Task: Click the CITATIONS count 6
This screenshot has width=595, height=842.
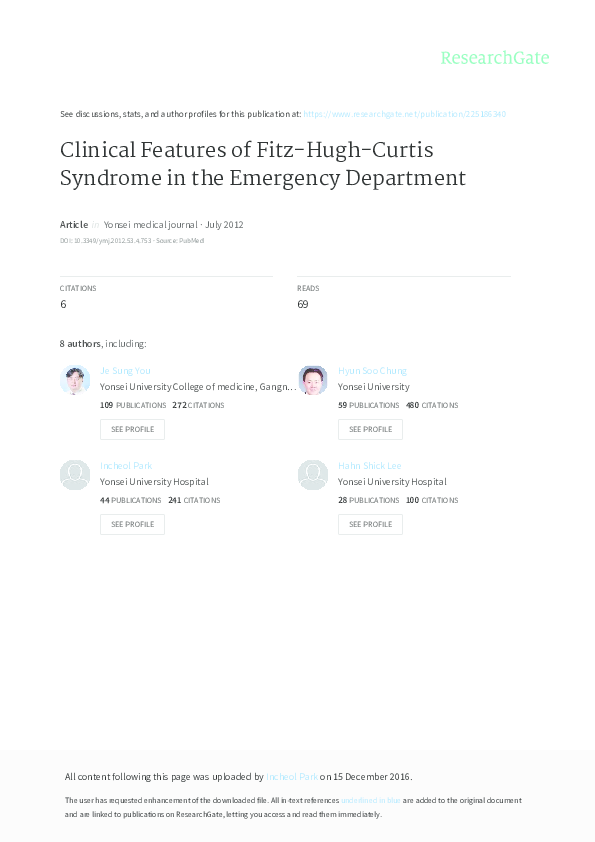Action: pyautogui.click(x=63, y=303)
